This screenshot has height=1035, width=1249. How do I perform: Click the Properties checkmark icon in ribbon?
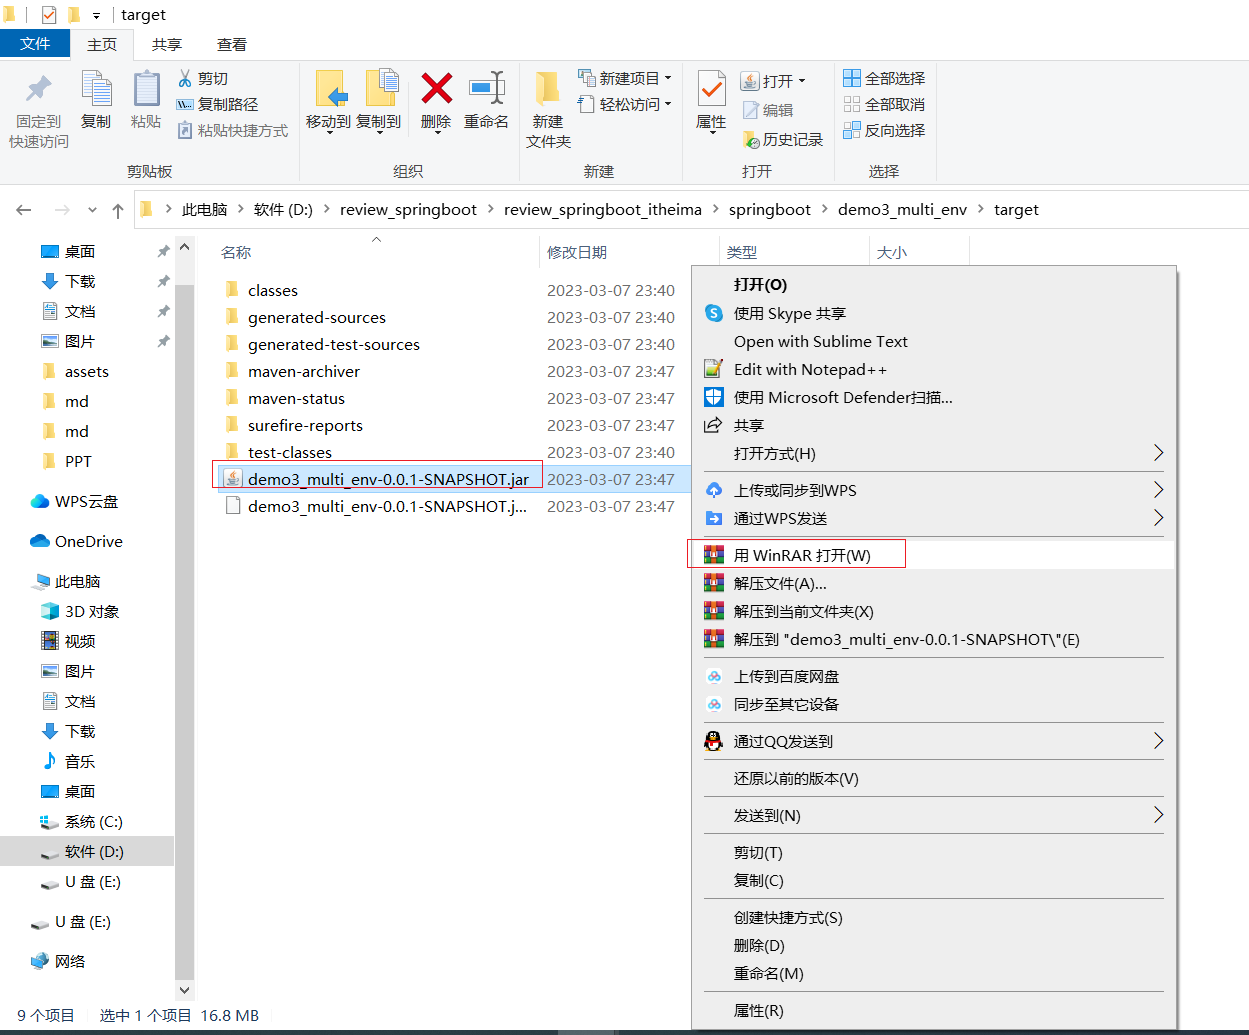tap(711, 90)
